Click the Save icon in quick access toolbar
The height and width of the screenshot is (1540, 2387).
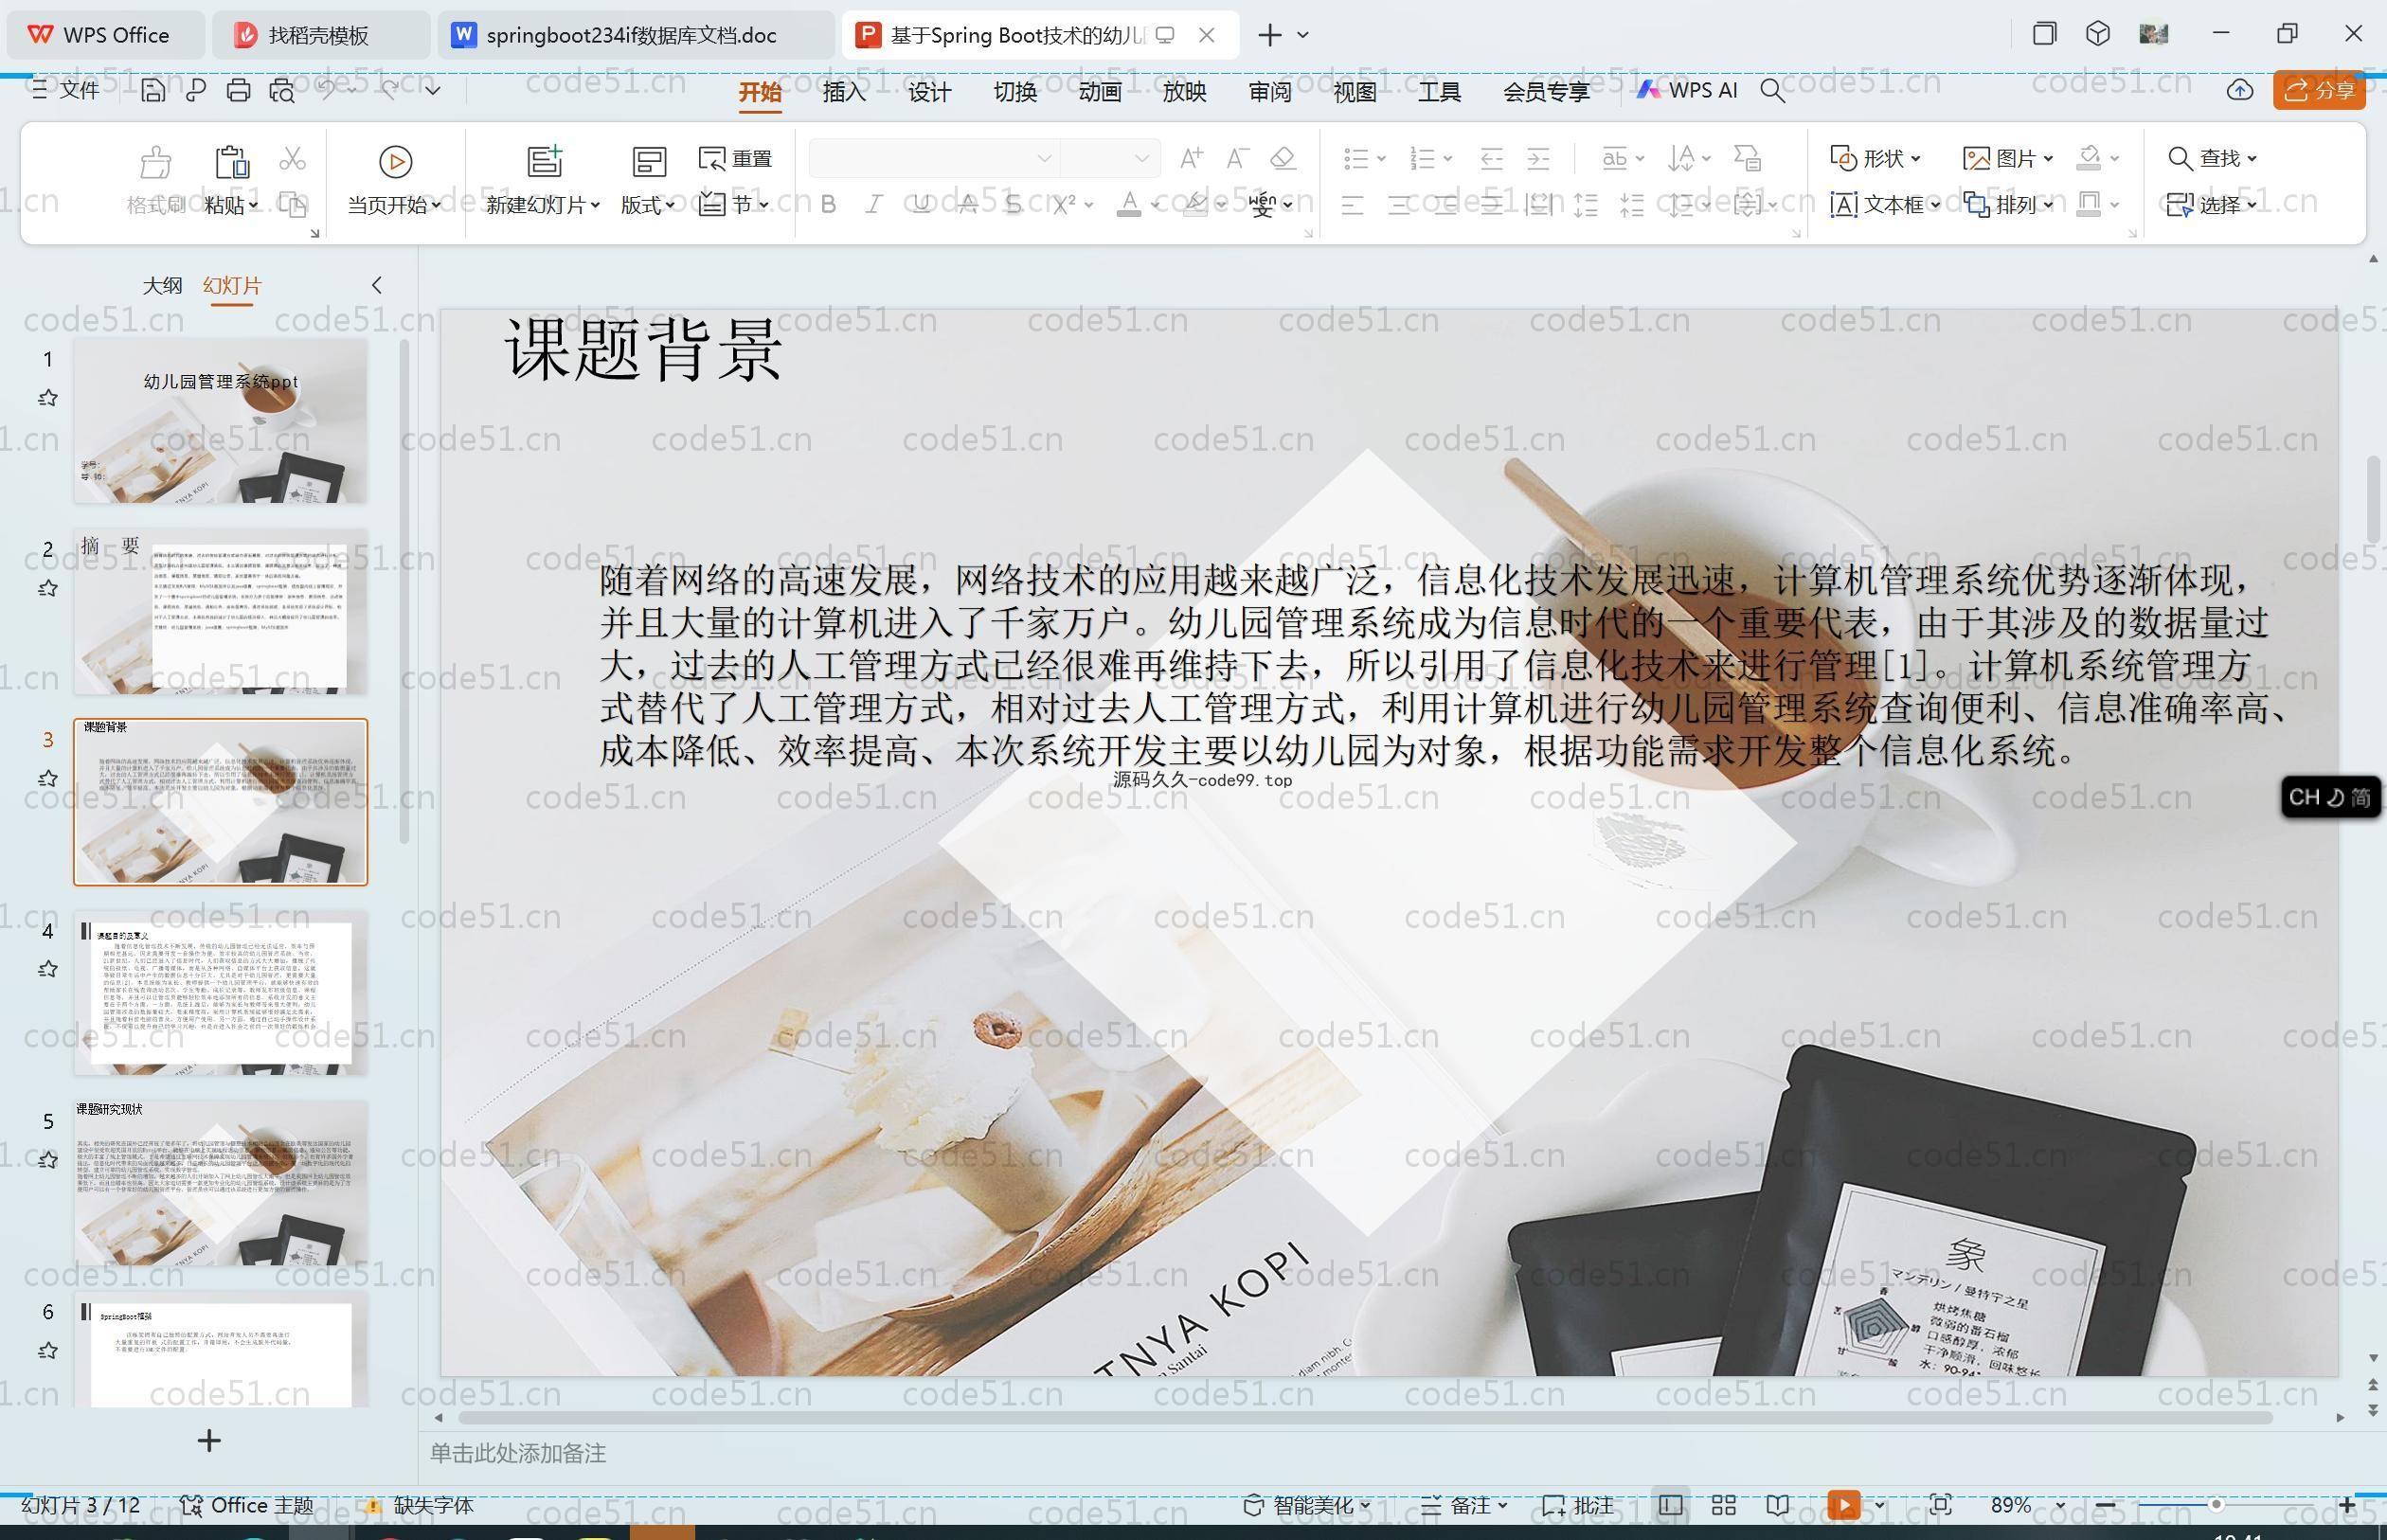point(152,91)
